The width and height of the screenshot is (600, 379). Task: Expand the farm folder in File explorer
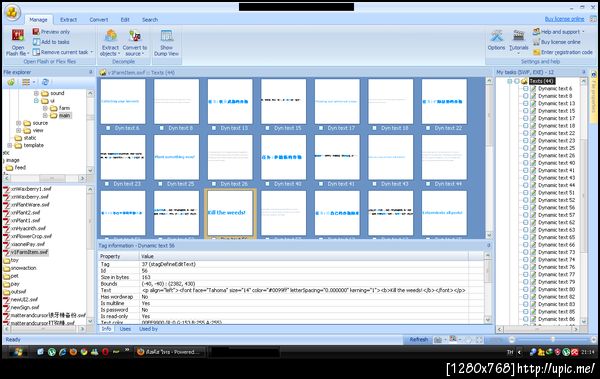45,108
